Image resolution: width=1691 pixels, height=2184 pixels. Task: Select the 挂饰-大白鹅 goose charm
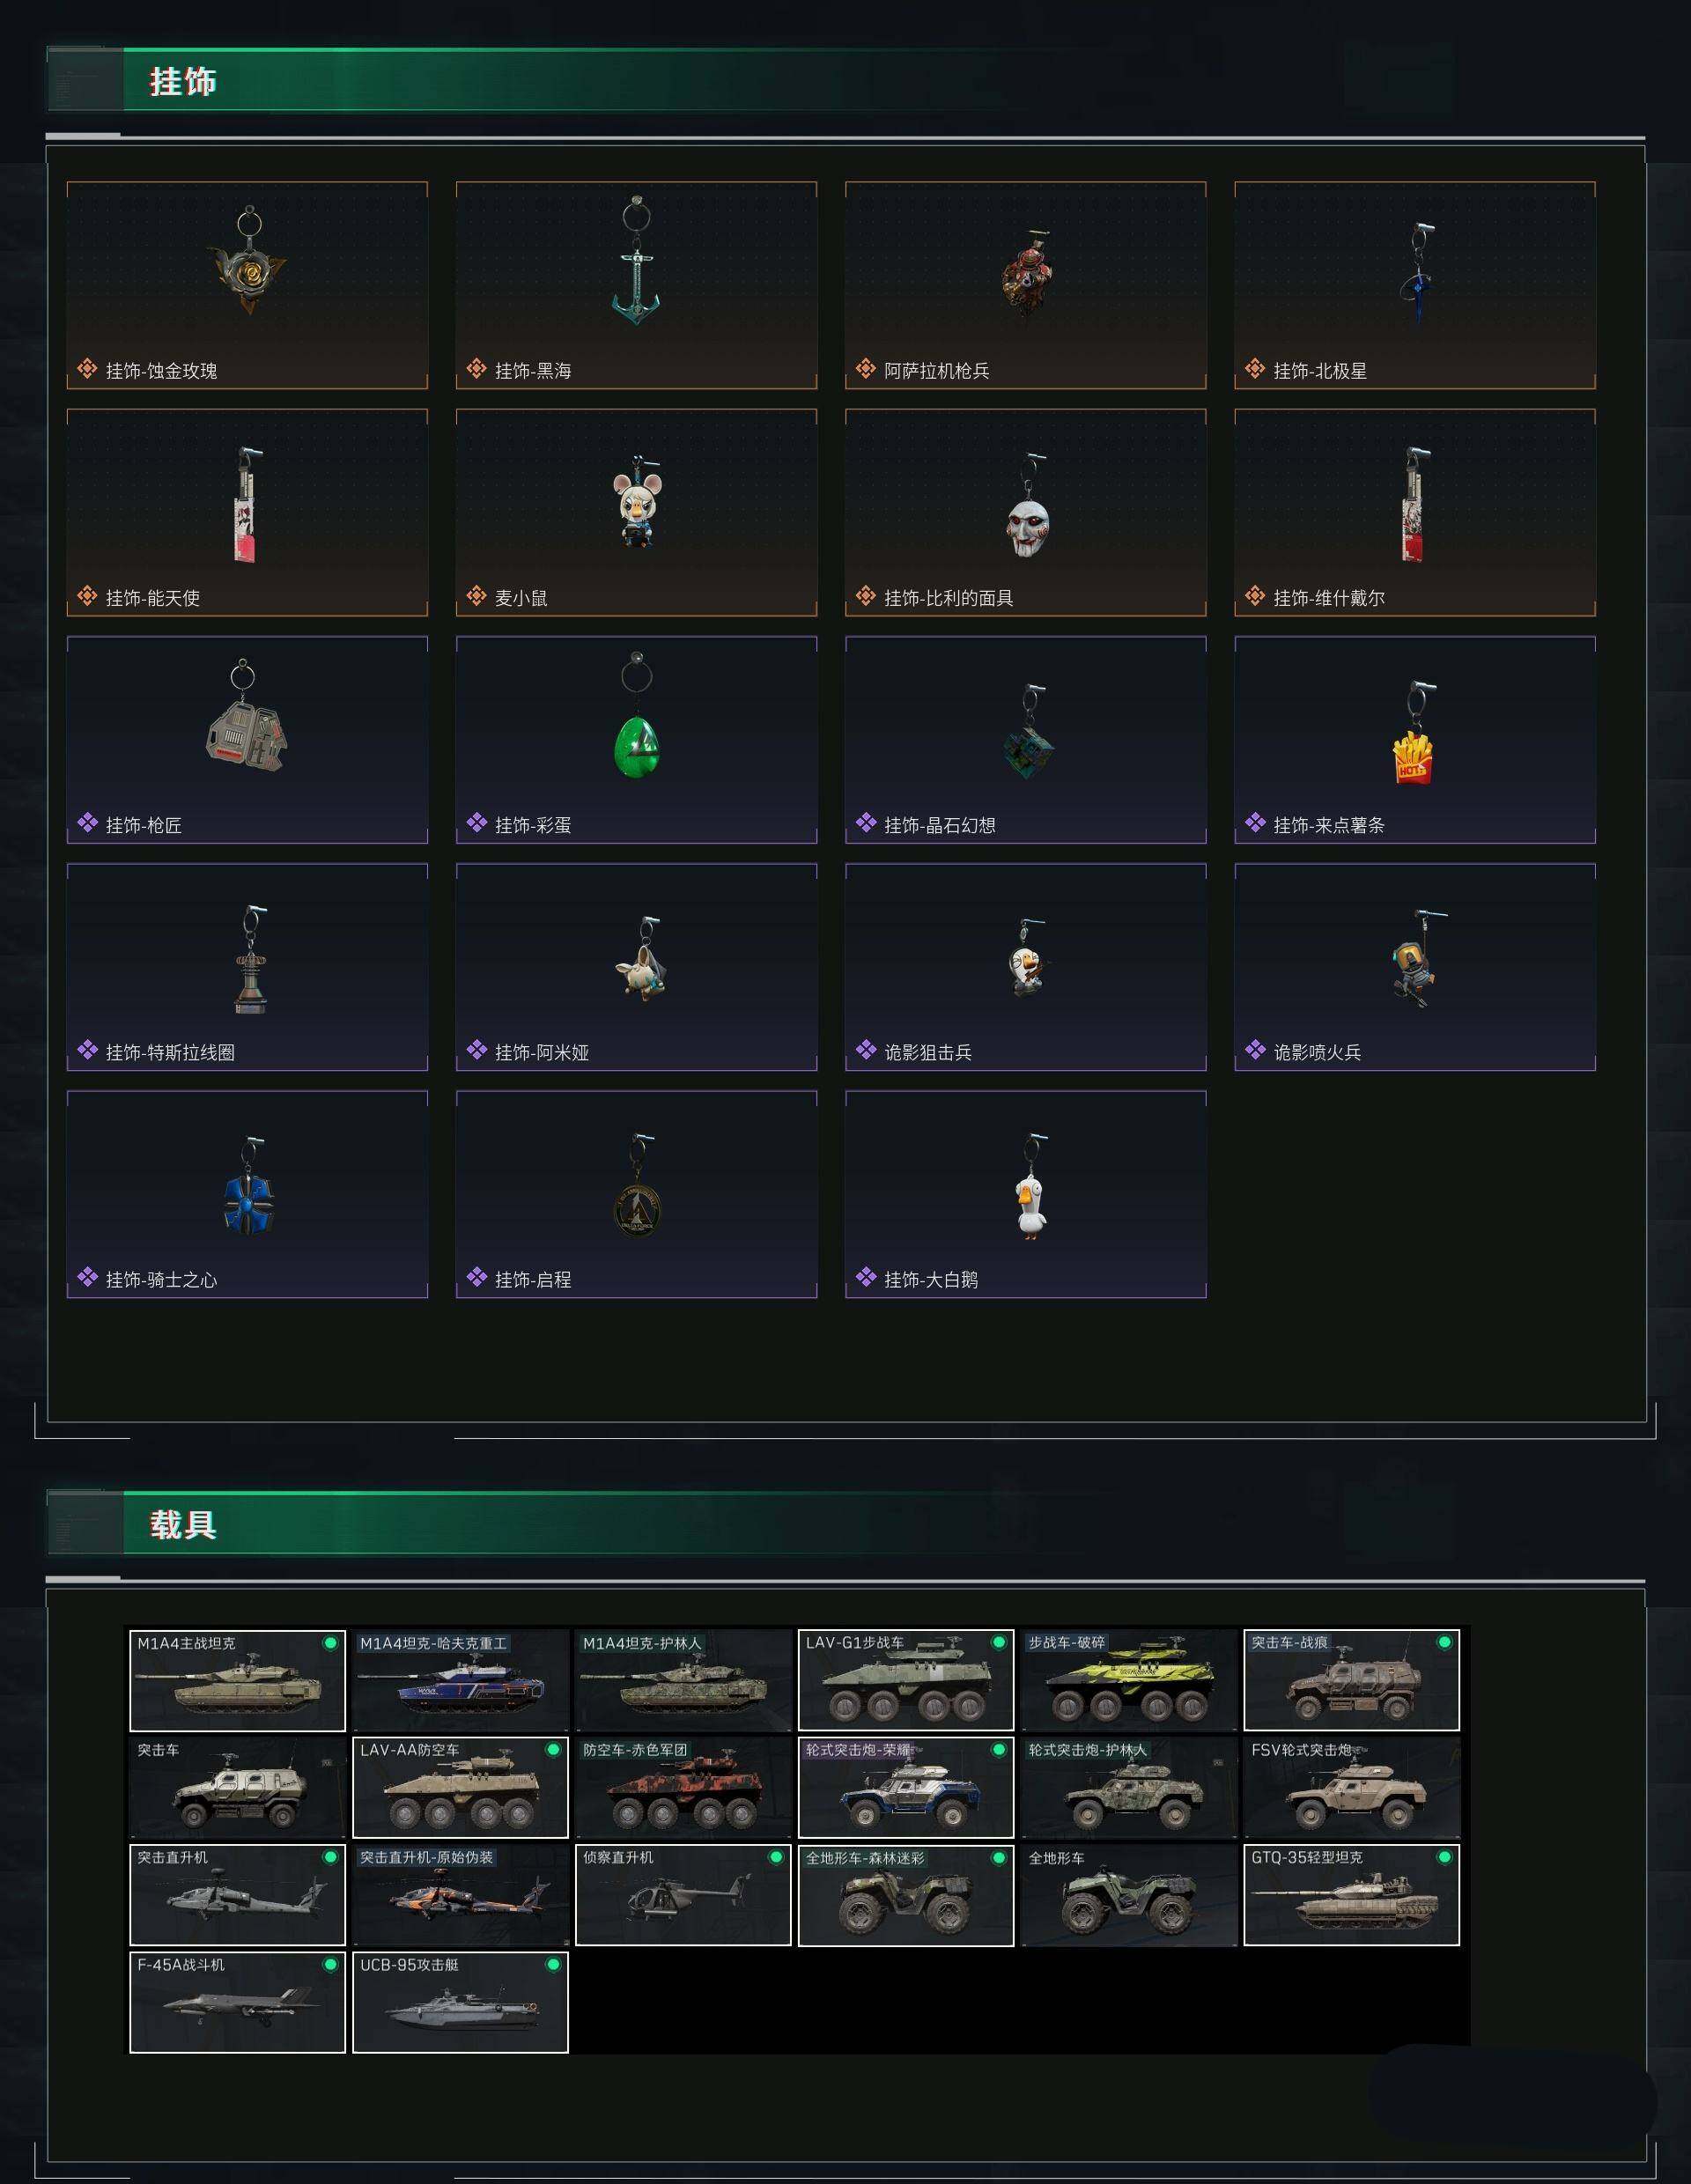(x=1025, y=1194)
